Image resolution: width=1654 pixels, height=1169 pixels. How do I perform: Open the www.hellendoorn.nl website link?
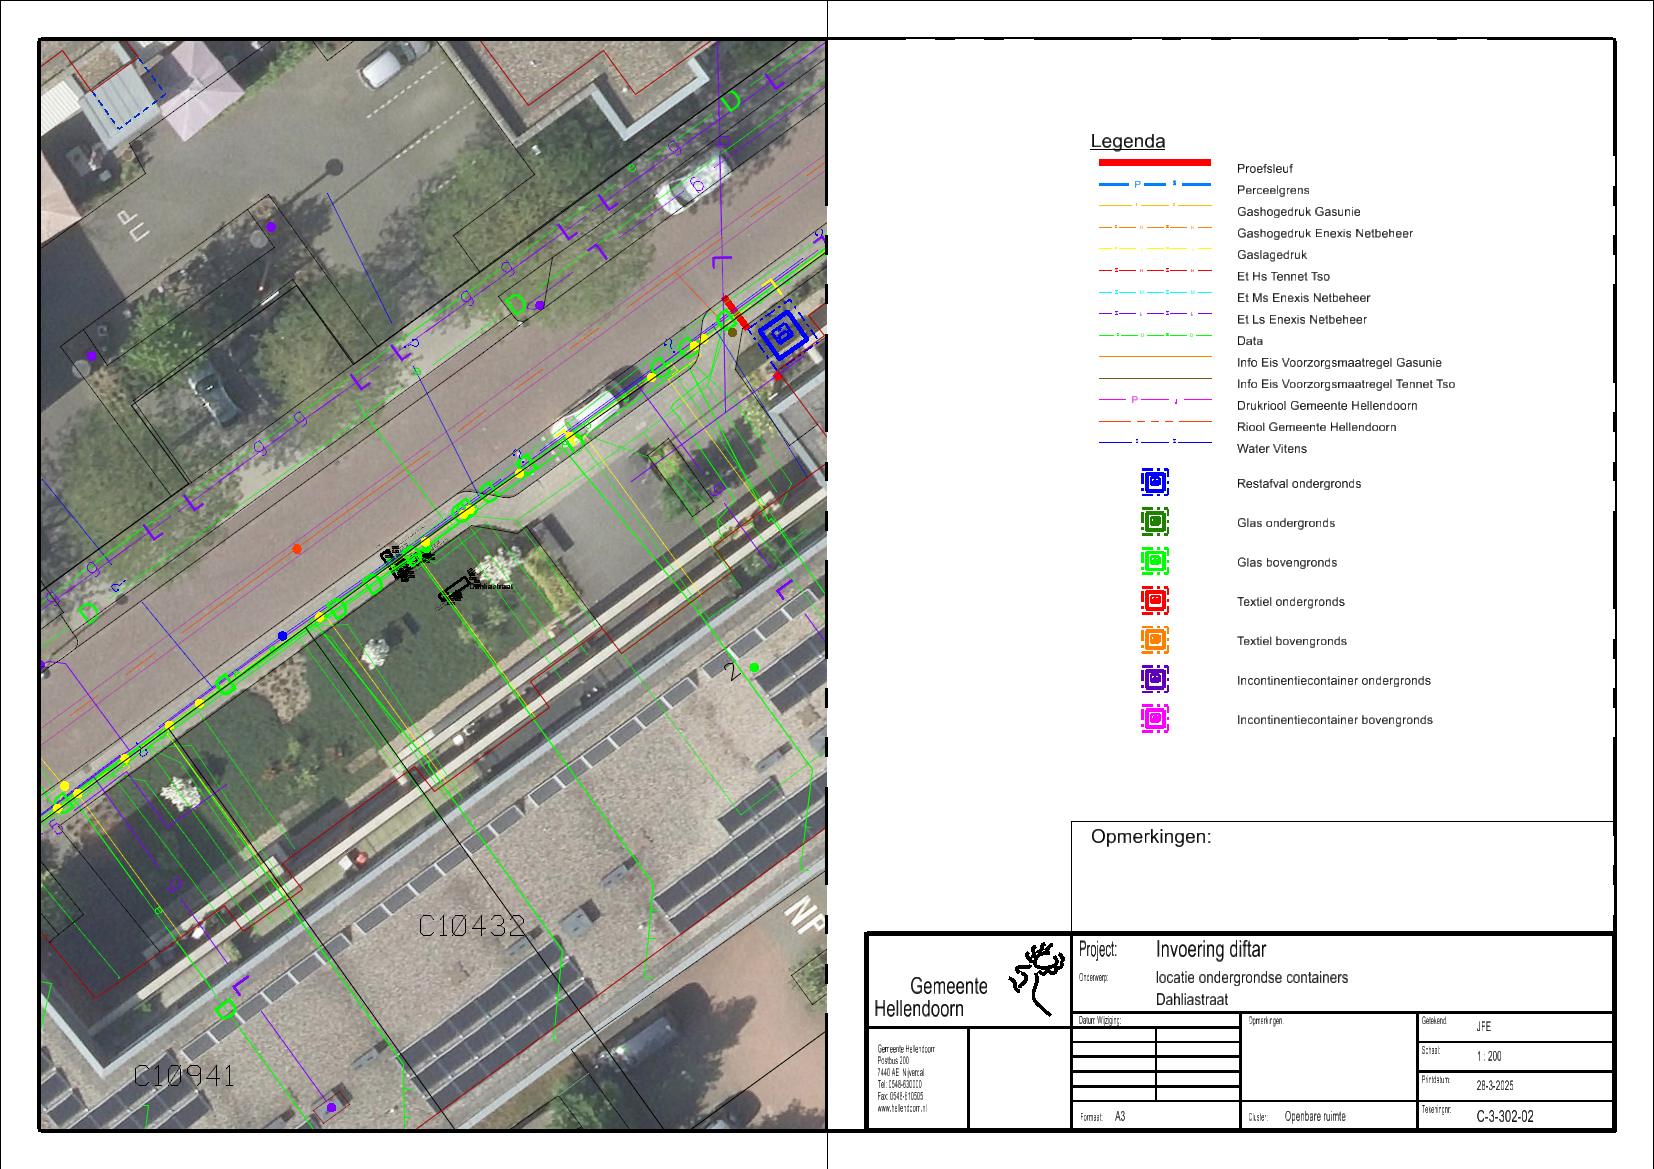[x=902, y=1109]
